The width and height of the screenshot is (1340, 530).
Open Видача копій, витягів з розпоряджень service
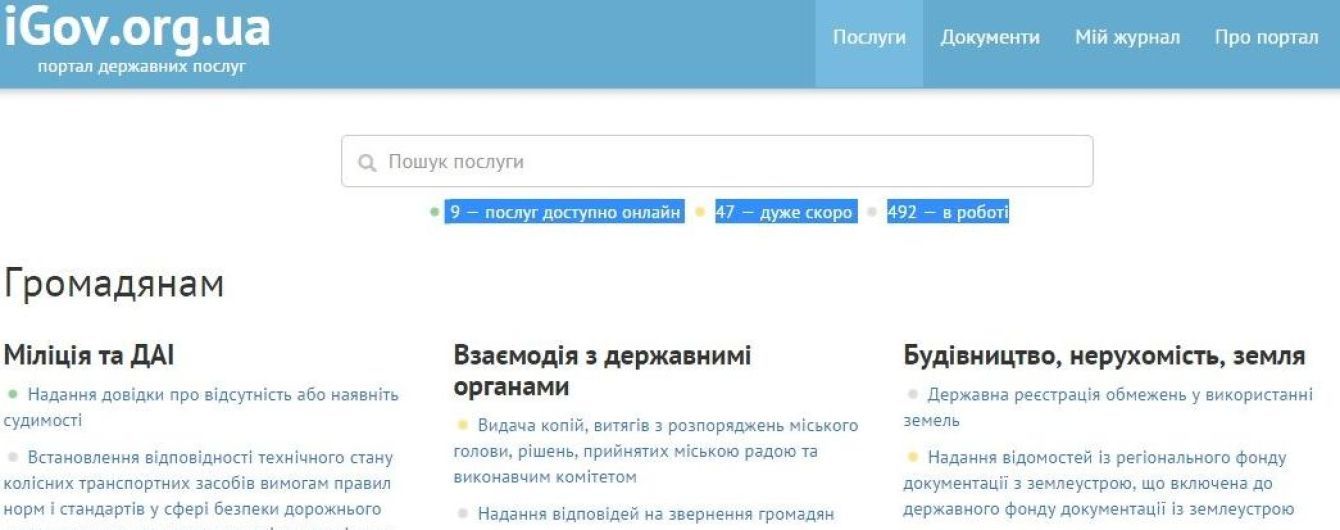(656, 451)
